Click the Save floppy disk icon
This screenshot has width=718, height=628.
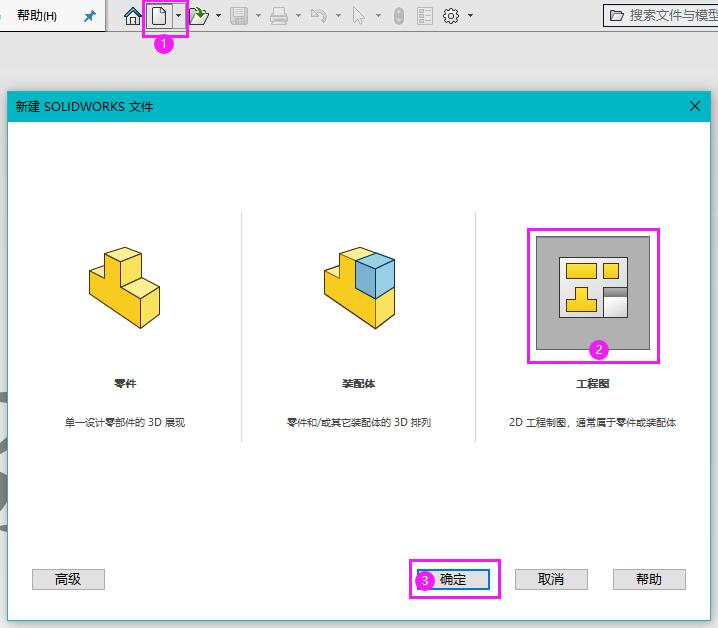[x=239, y=16]
